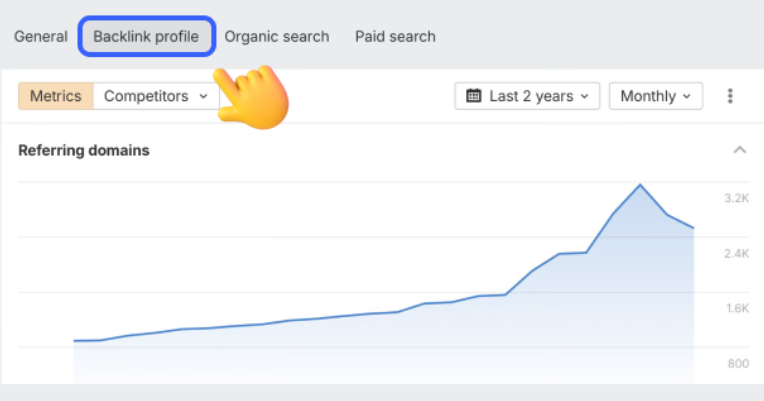Open the Monthly interval dropdown
The height and width of the screenshot is (401, 764).
[x=656, y=96]
